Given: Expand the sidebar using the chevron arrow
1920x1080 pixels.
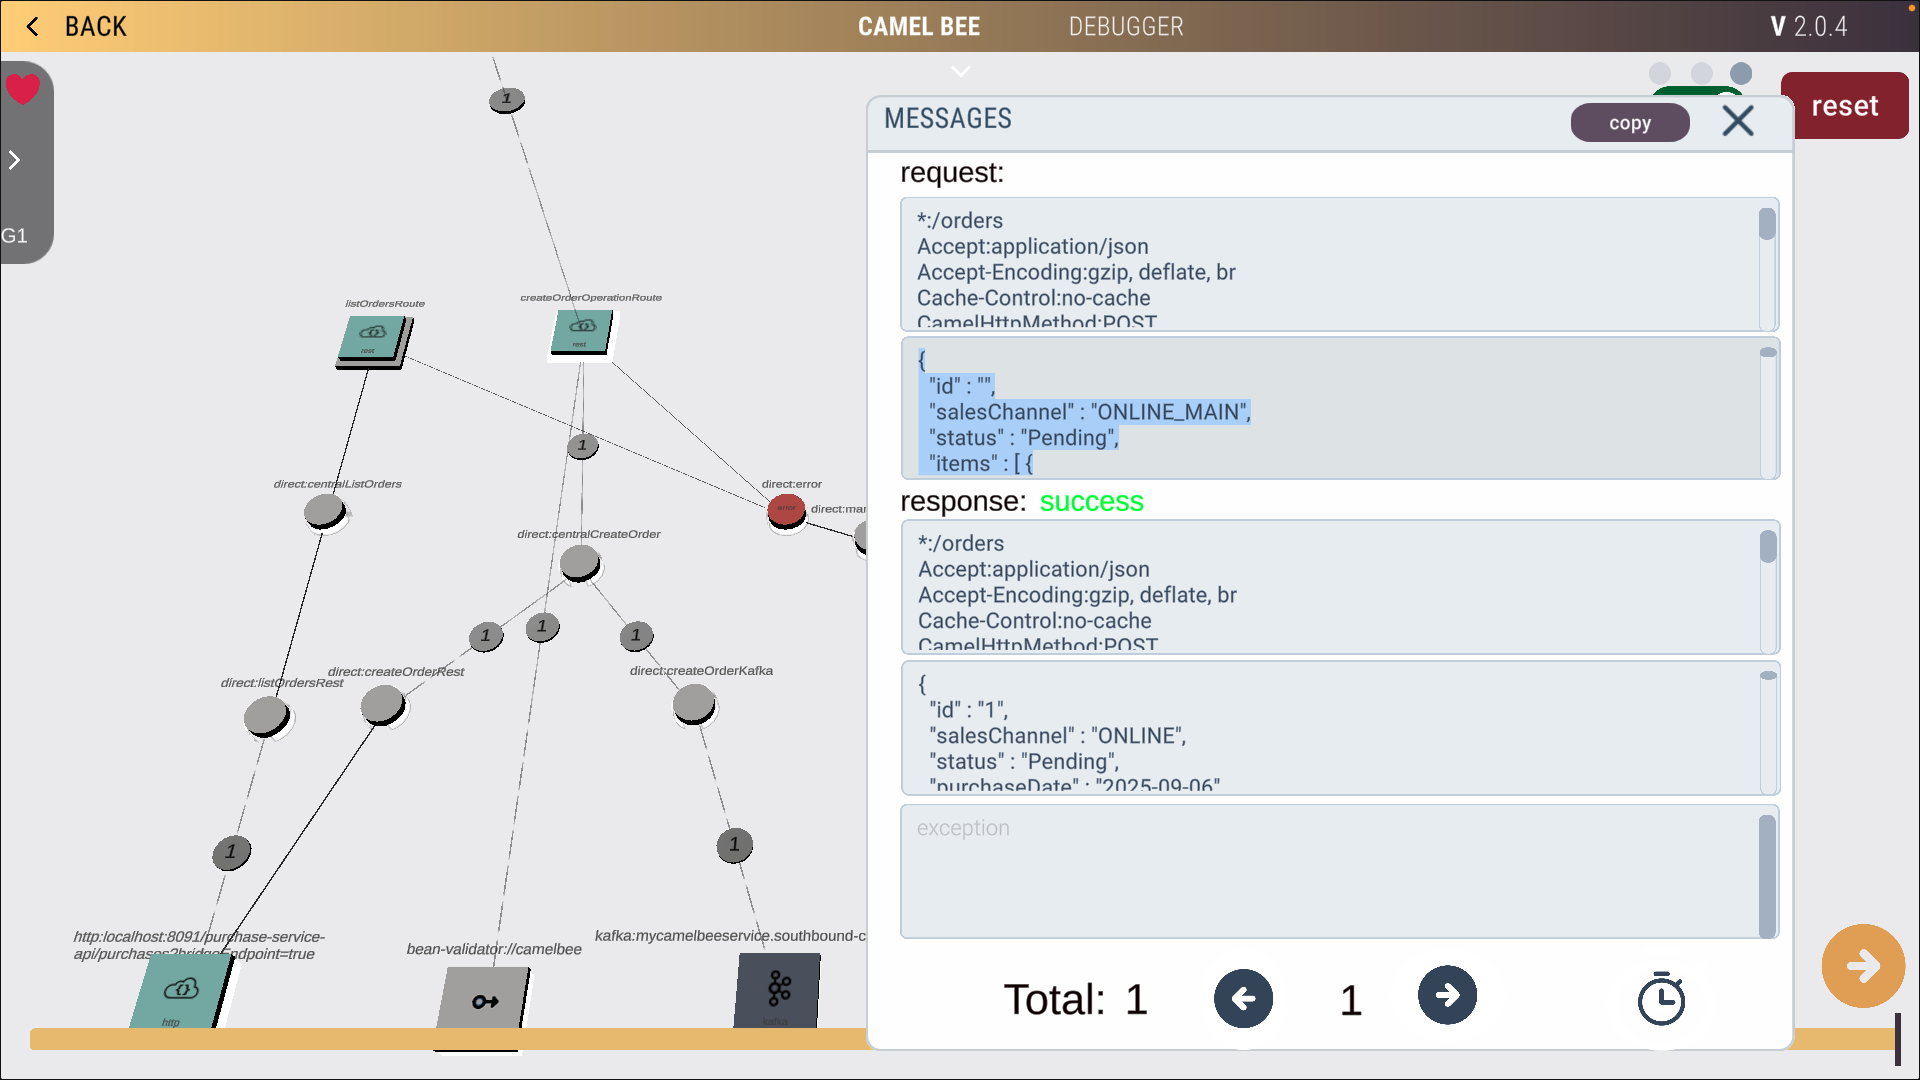Looking at the screenshot, I should click(14, 159).
